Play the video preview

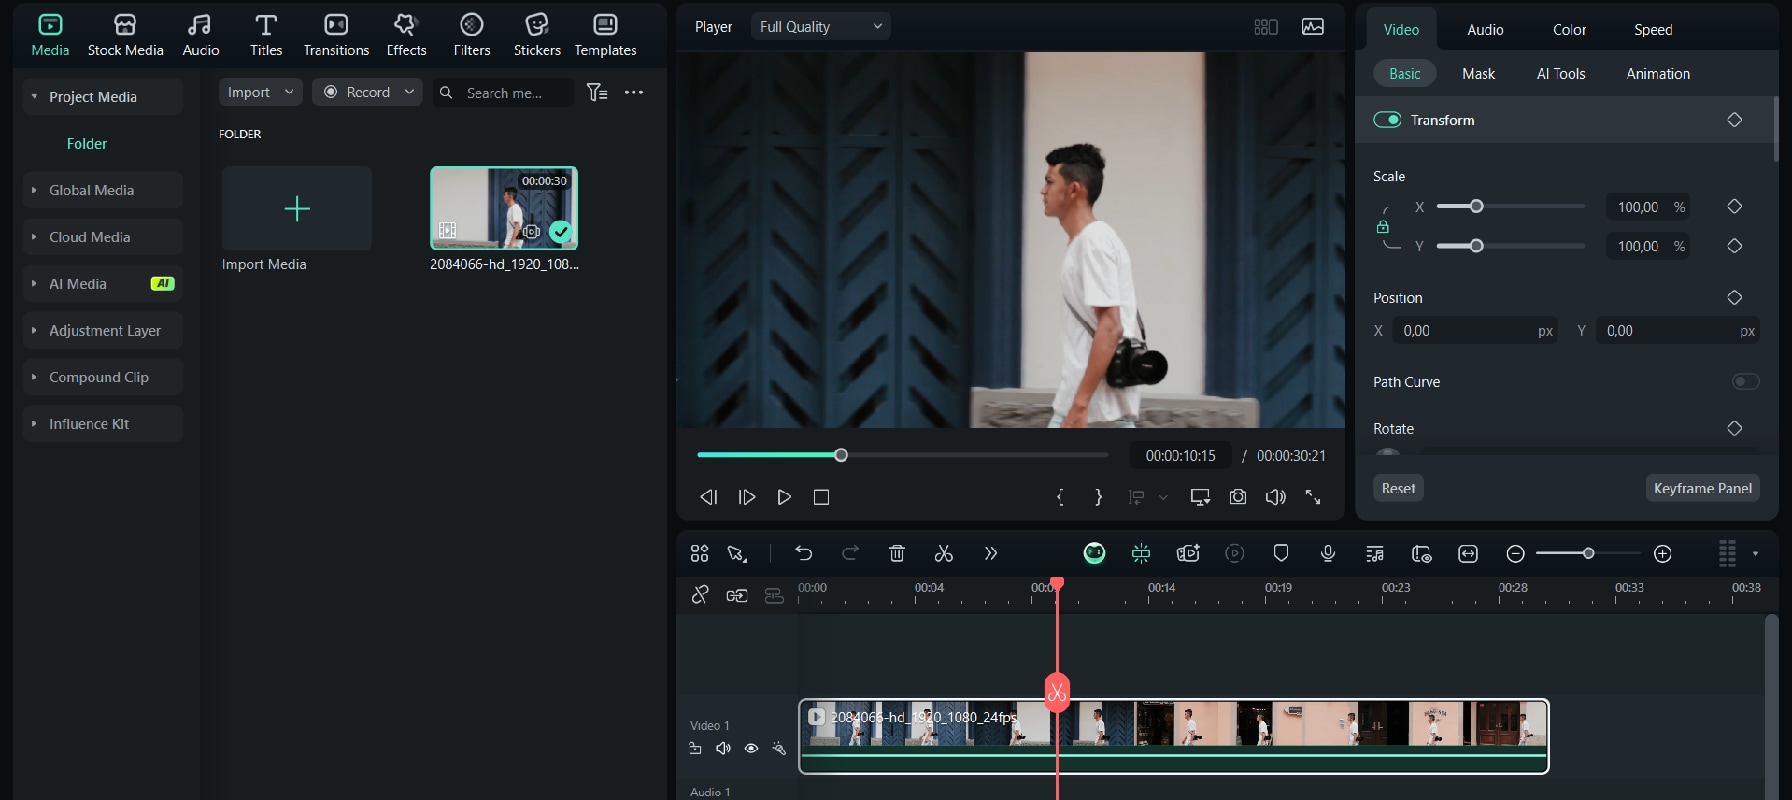784,497
